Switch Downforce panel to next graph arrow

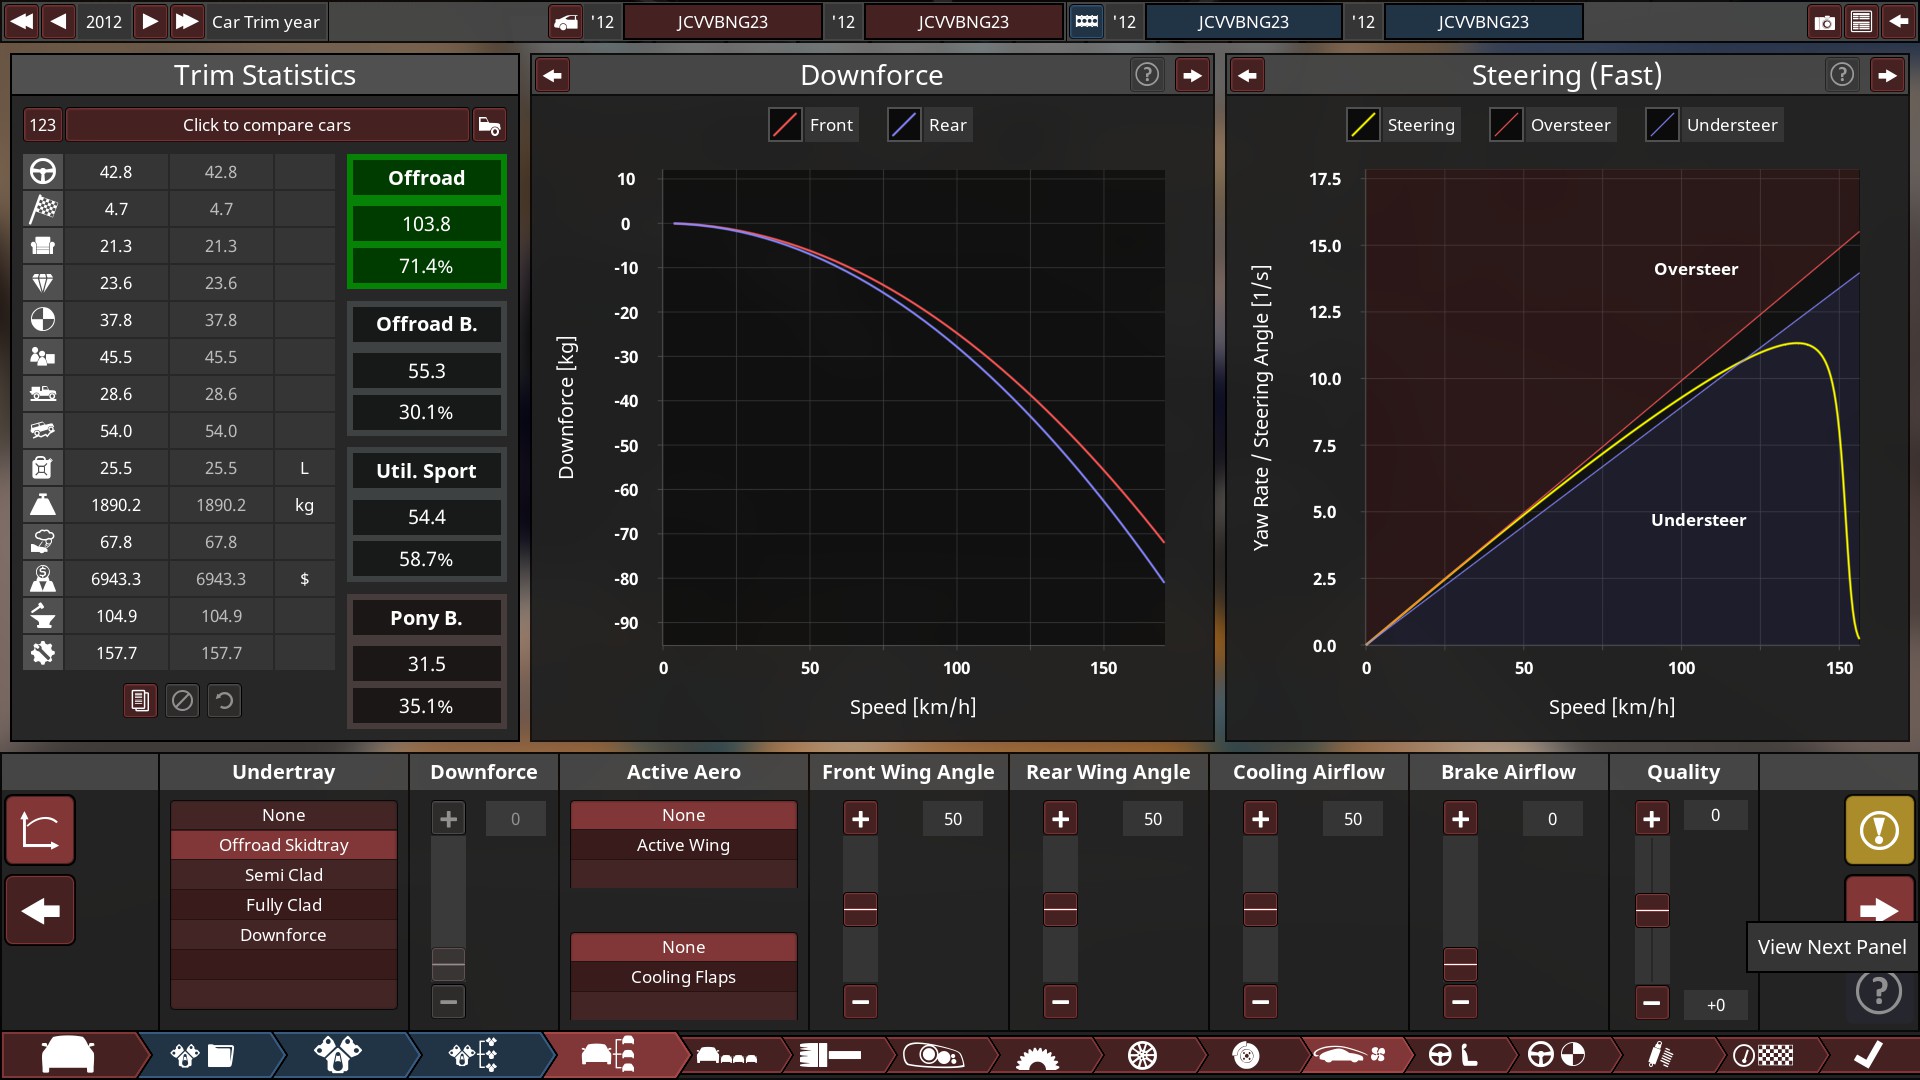coord(1192,75)
